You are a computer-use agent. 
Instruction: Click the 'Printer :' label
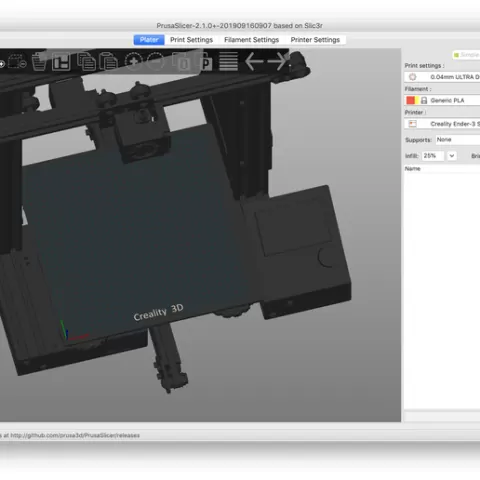pyautogui.click(x=415, y=112)
